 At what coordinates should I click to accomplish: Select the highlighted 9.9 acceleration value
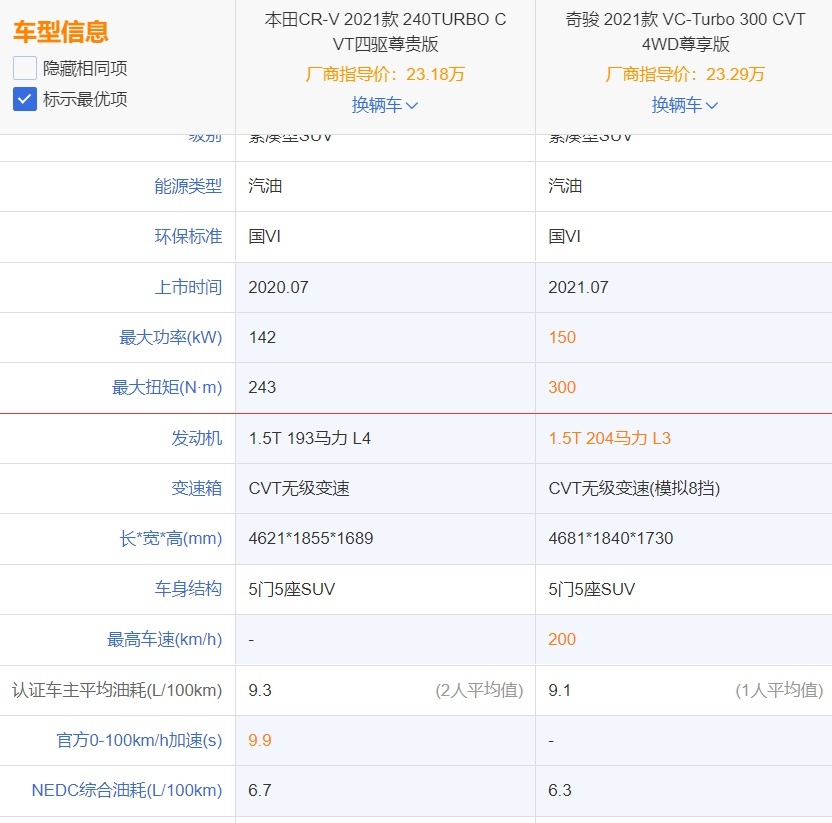(x=259, y=740)
